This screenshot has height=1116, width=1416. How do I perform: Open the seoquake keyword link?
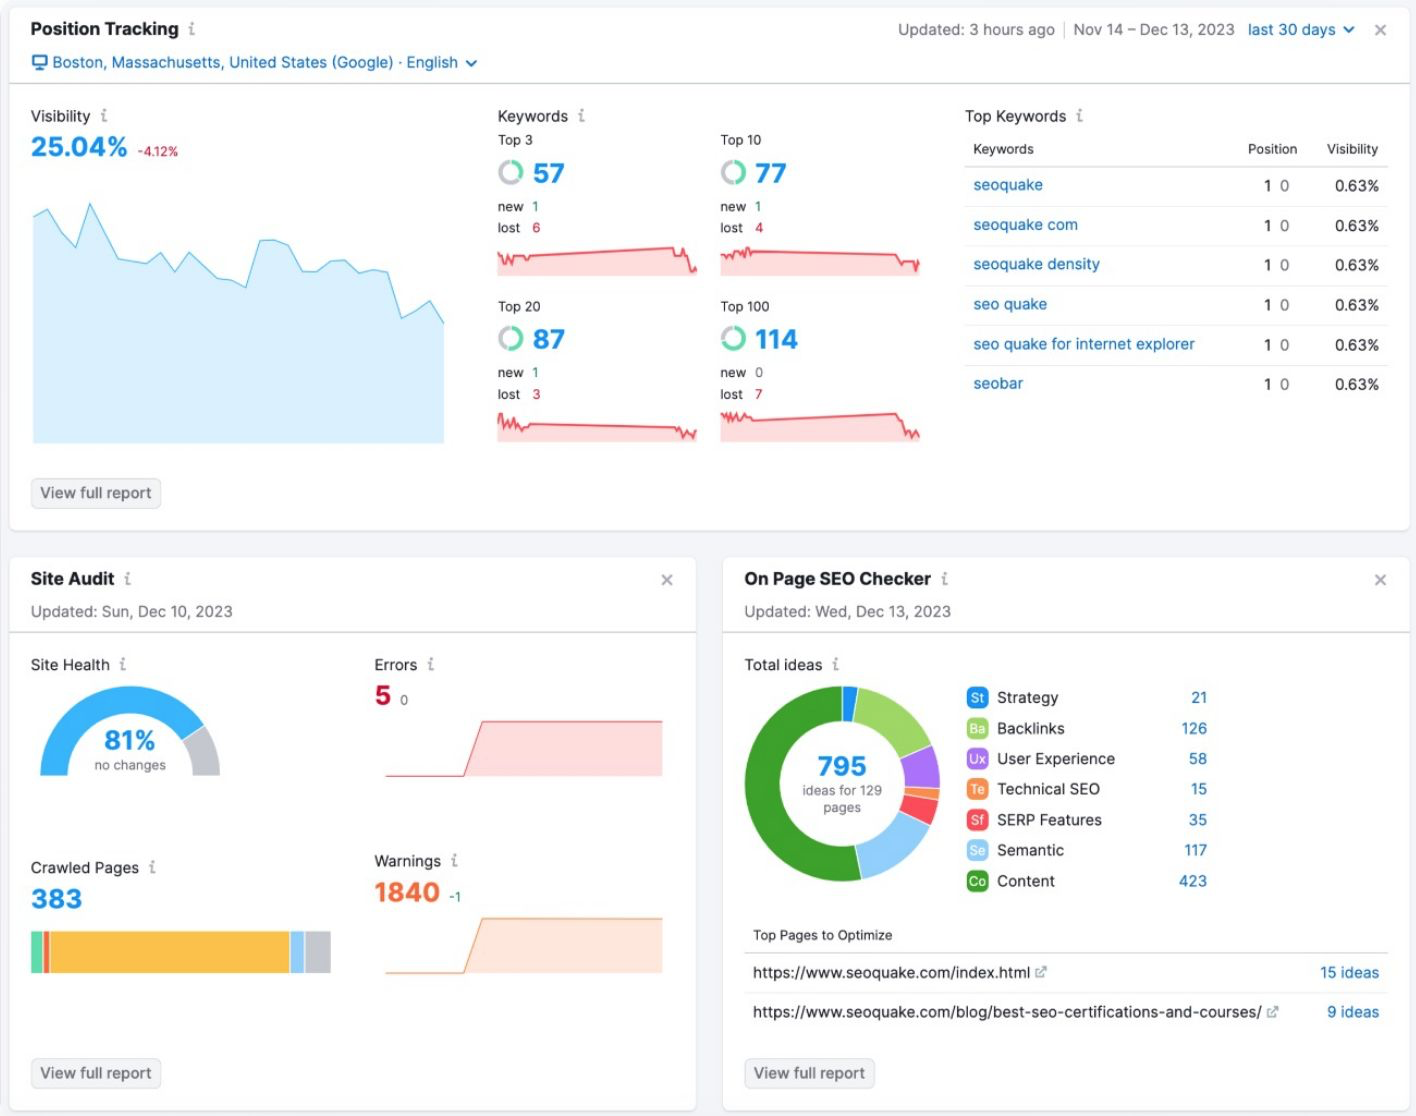(x=1007, y=184)
